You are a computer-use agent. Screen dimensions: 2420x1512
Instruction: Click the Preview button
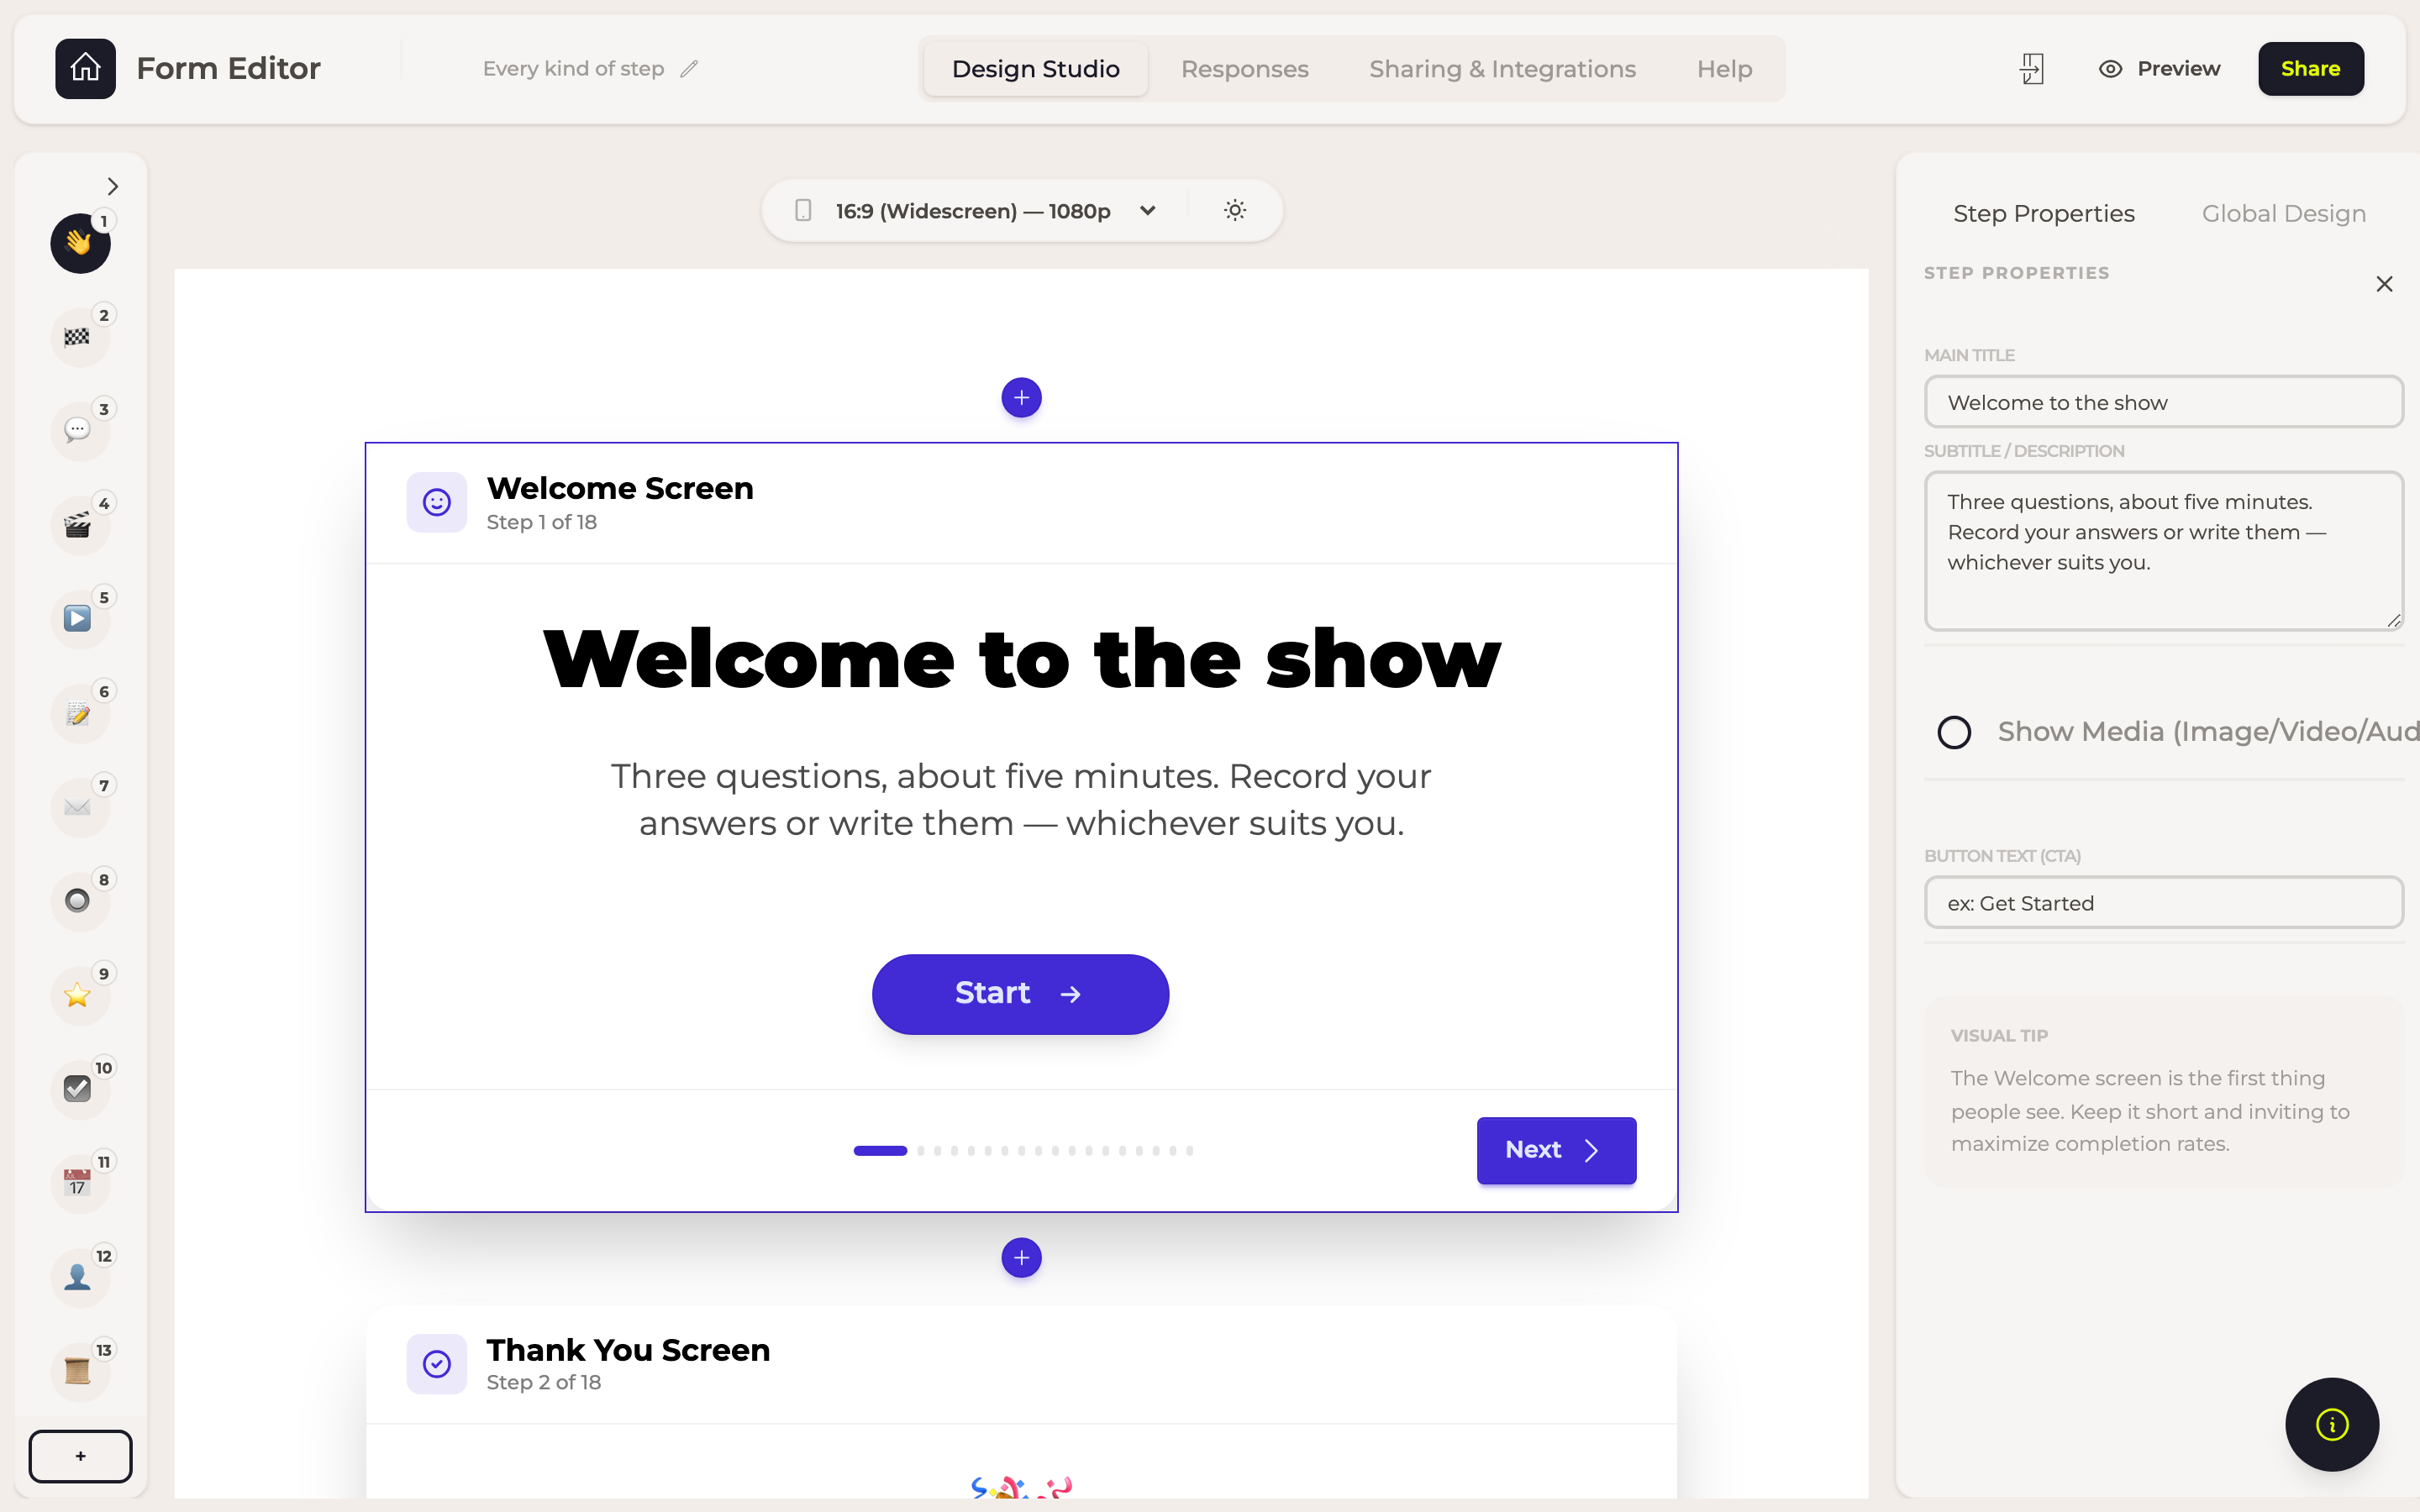click(x=2159, y=69)
